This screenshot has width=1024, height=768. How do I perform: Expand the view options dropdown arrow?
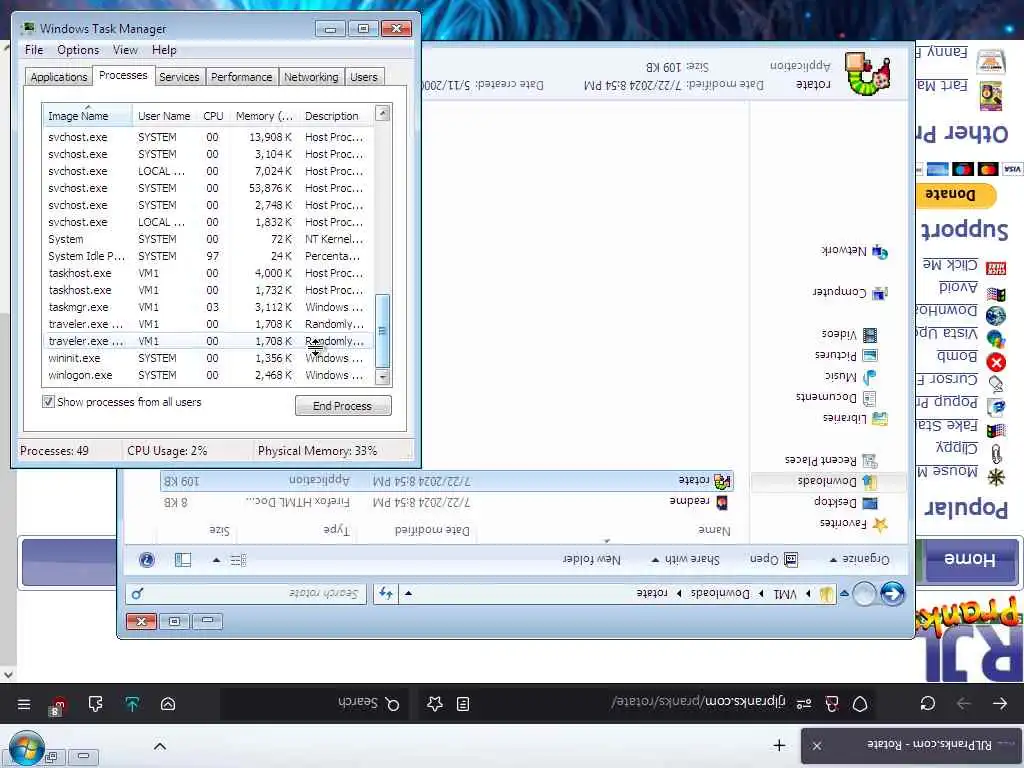pyautogui.click(x=216, y=560)
